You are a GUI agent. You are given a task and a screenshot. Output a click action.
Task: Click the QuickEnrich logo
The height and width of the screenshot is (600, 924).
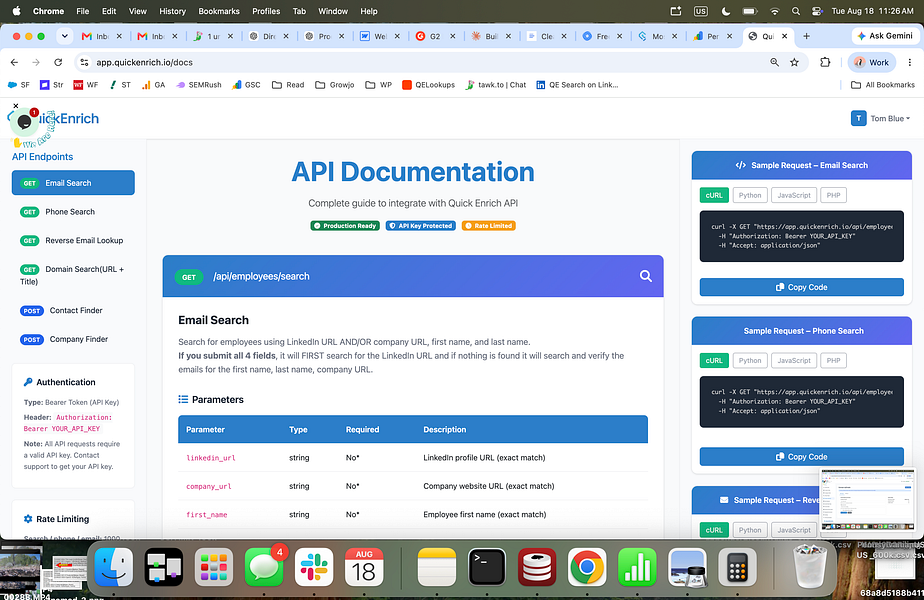(56, 118)
